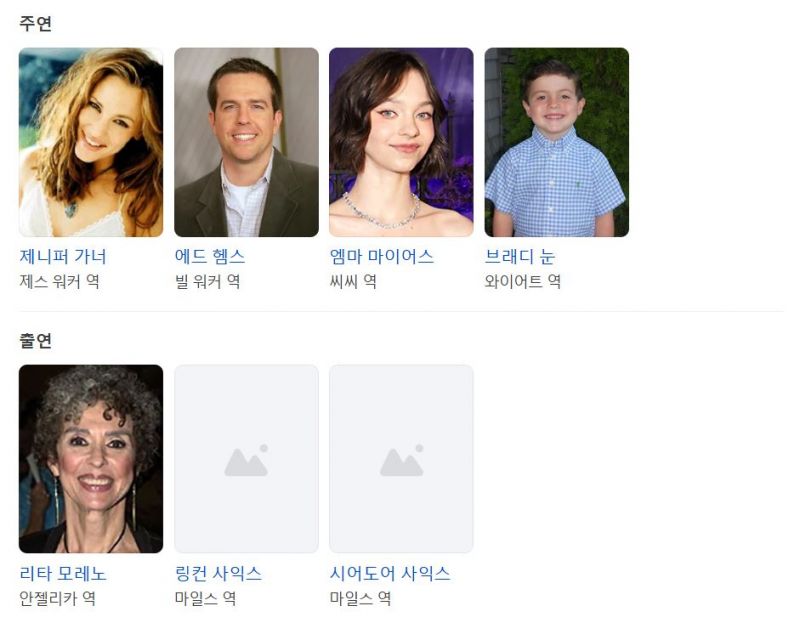
Task: Open the 링컨 사익스 link
Action: [218, 574]
